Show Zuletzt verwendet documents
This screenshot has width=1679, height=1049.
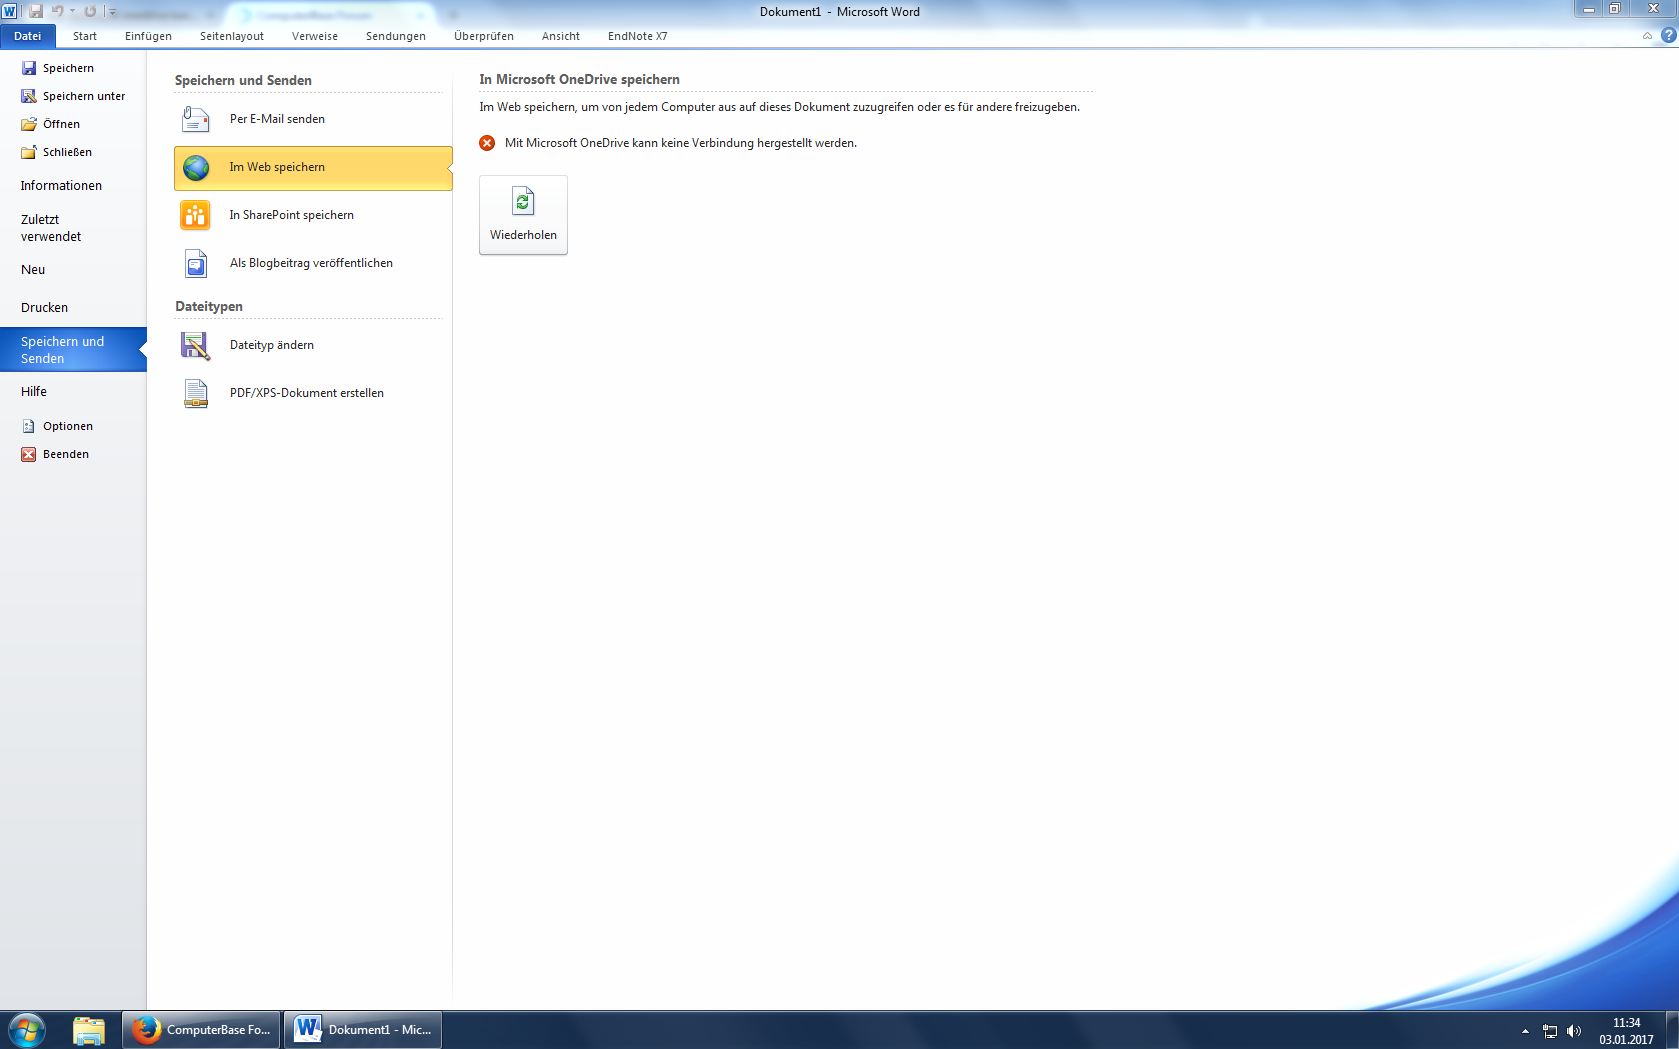point(51,228)
